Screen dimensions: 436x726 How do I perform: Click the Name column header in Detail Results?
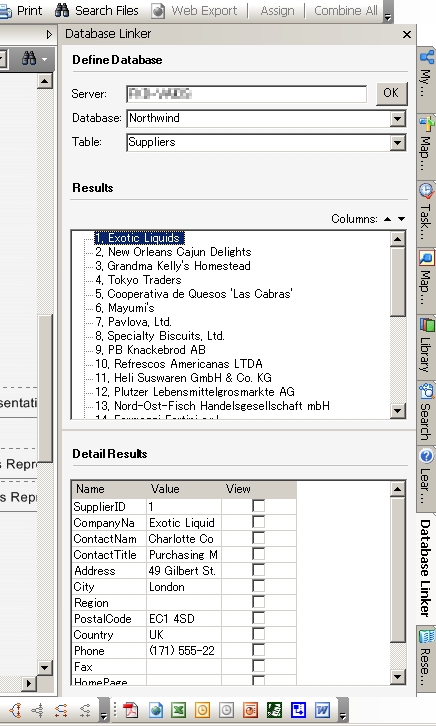109,489
